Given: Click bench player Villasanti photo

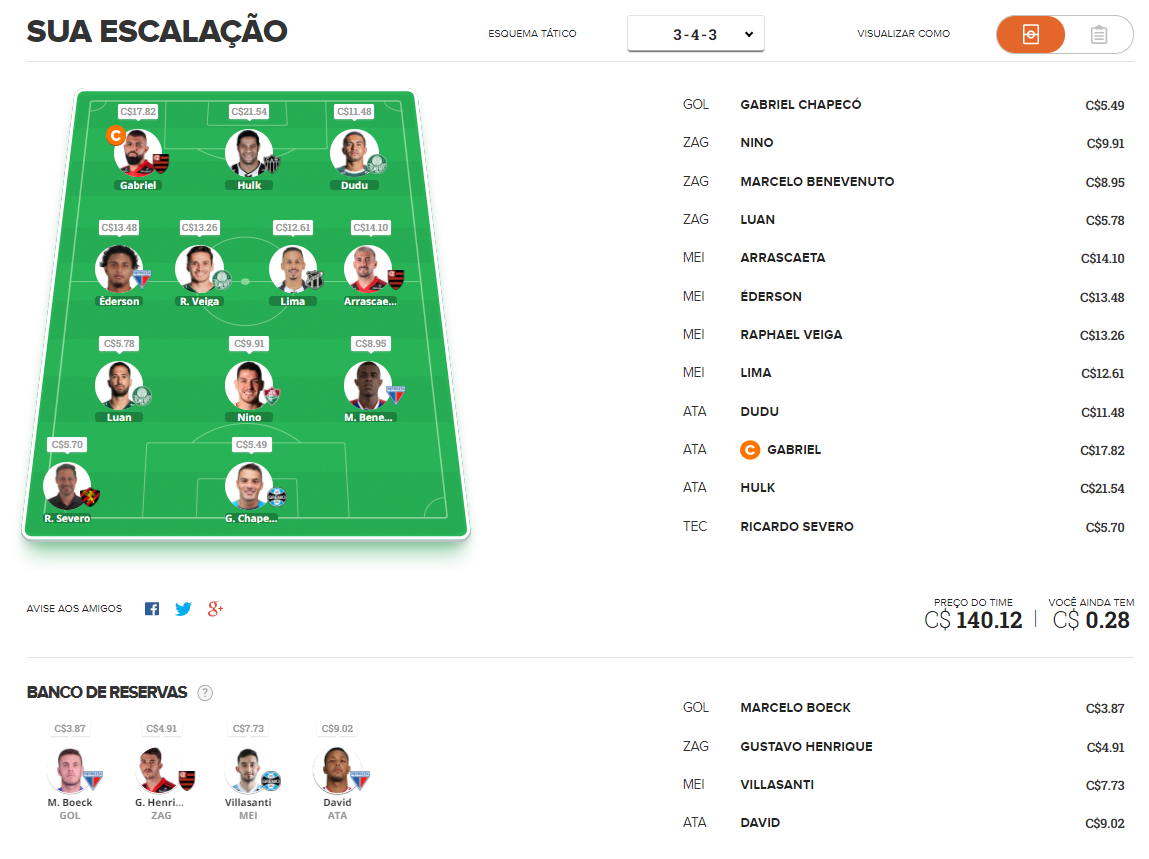Looking at the screenshot, I should pos(248,770).
